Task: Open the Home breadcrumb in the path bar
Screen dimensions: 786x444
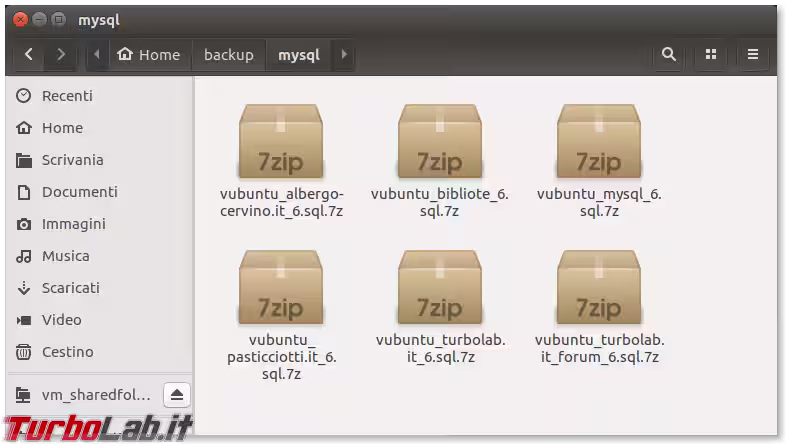Action: point(148,54)
